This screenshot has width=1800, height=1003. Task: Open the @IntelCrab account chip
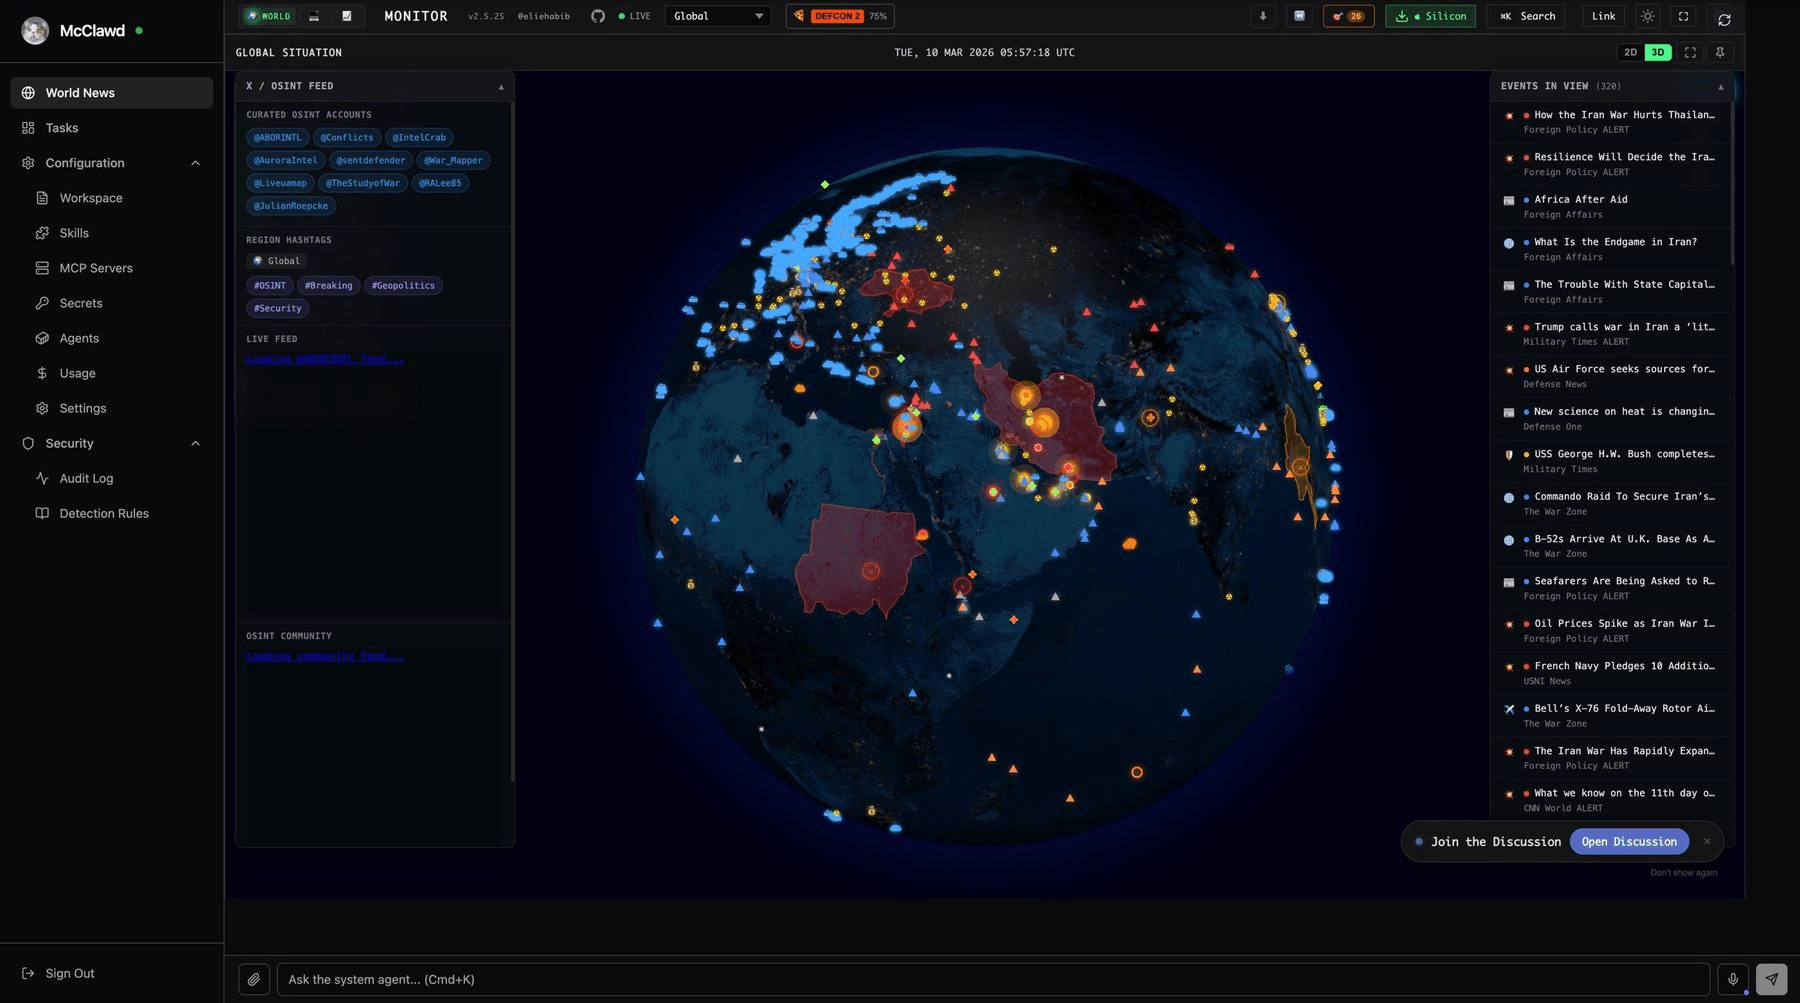pyautogui.click(x=419, y=137)
